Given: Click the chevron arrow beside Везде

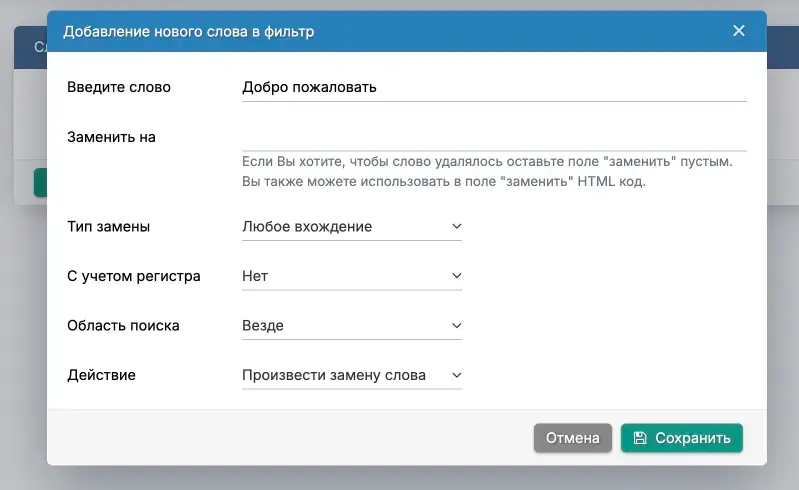Looking at the screenshot, I should click(x=456, y=326).
